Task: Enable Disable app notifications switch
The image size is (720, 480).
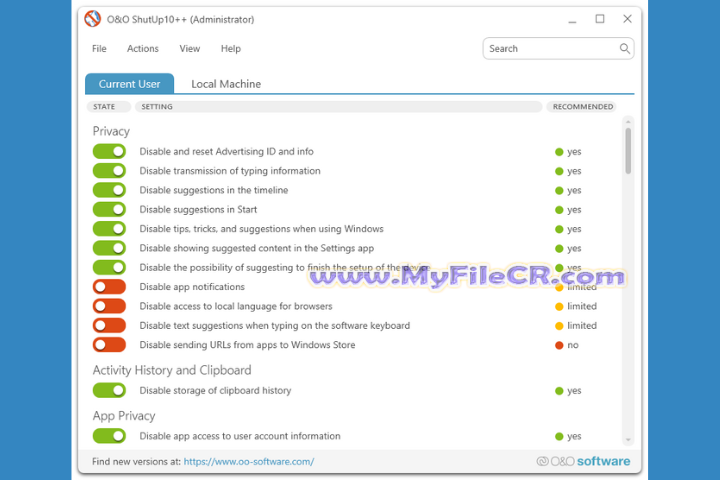Action: [x=109, y=287]
